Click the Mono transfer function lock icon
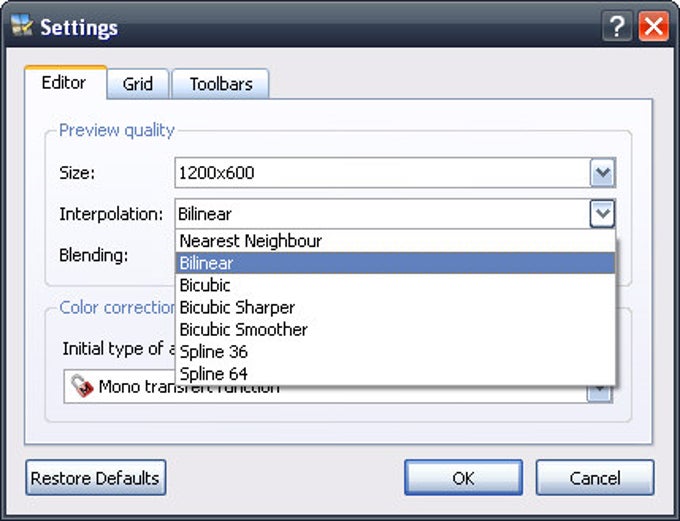Image resolution: width=680 pixels, height=521 pixels. [82, 386]
